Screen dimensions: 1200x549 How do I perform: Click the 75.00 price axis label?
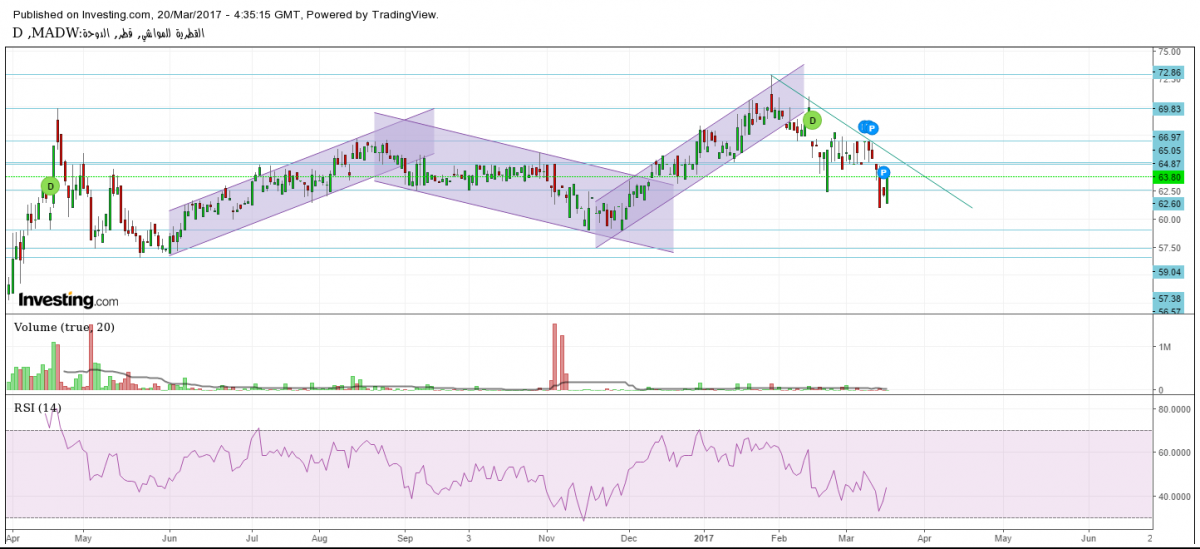point(1169,51)
